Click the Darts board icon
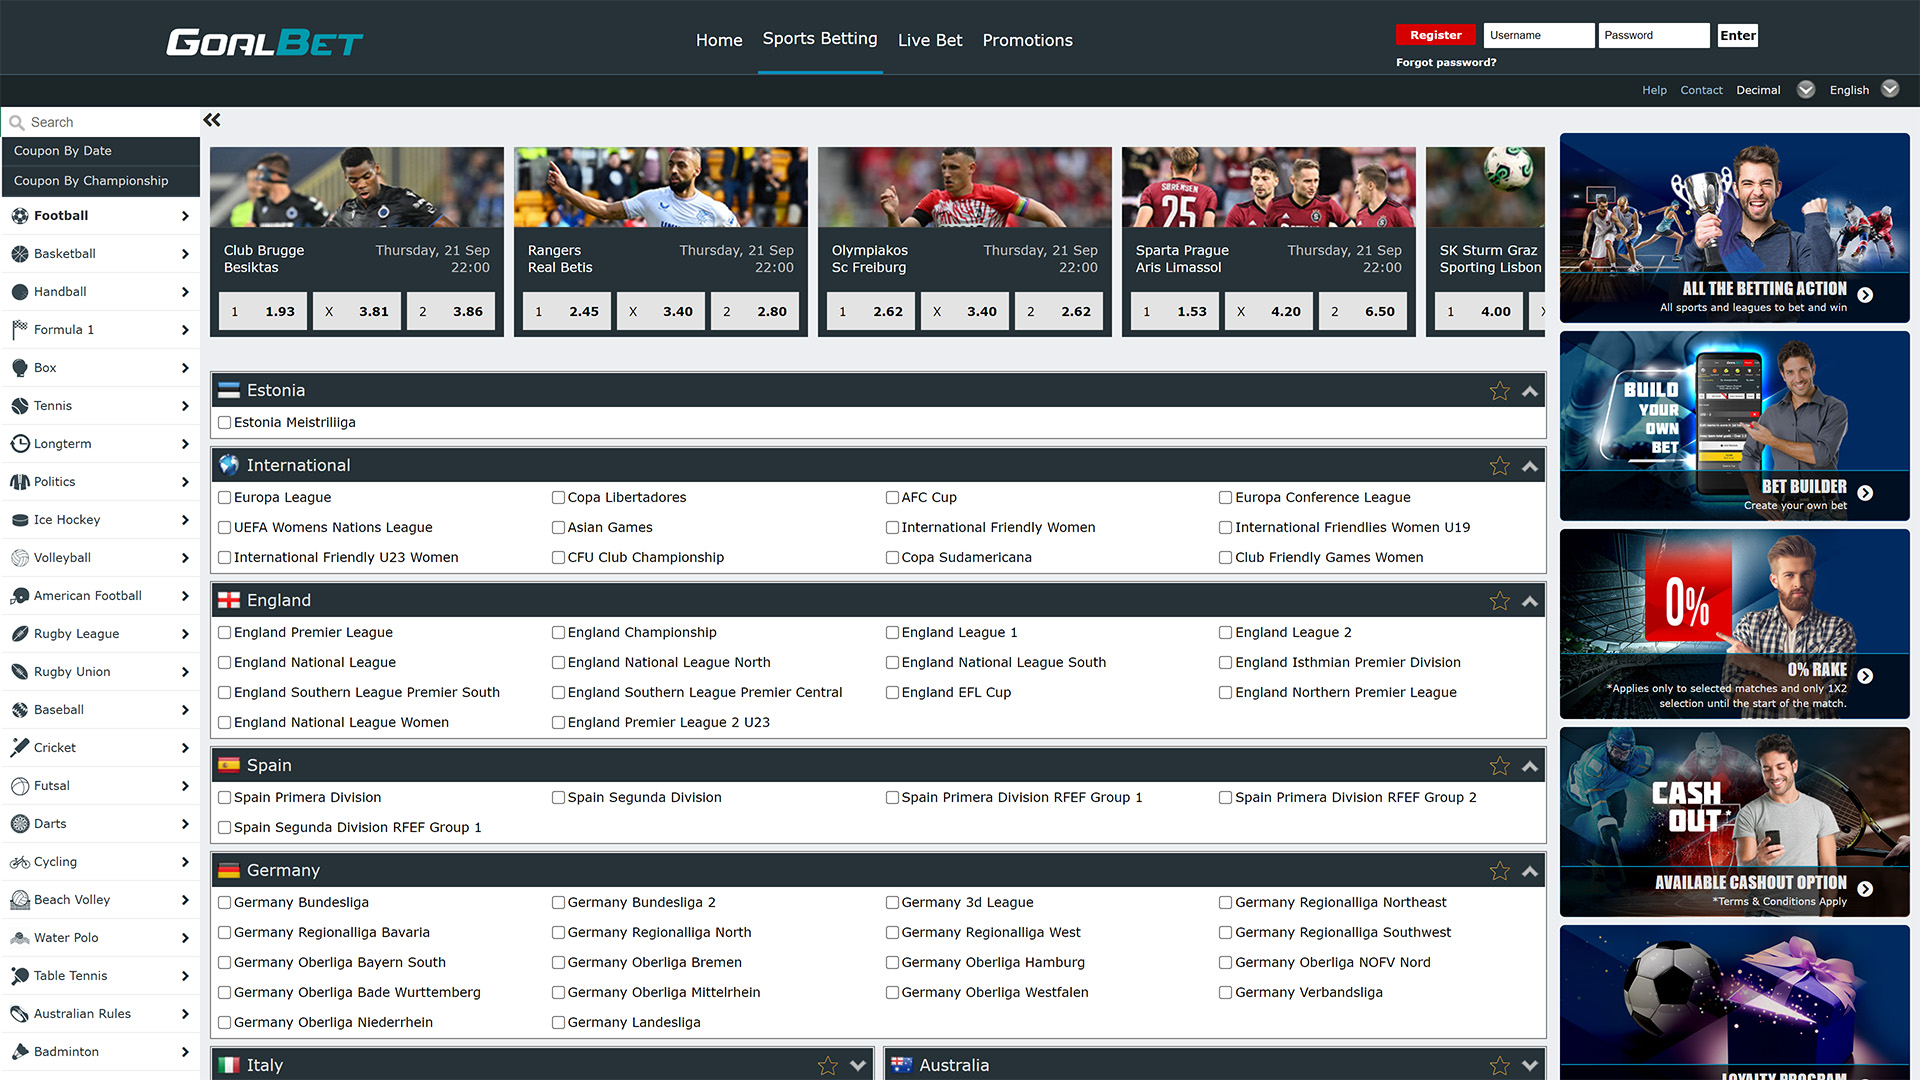This screenshot has width=1920, height=1080. coord(20,824)
